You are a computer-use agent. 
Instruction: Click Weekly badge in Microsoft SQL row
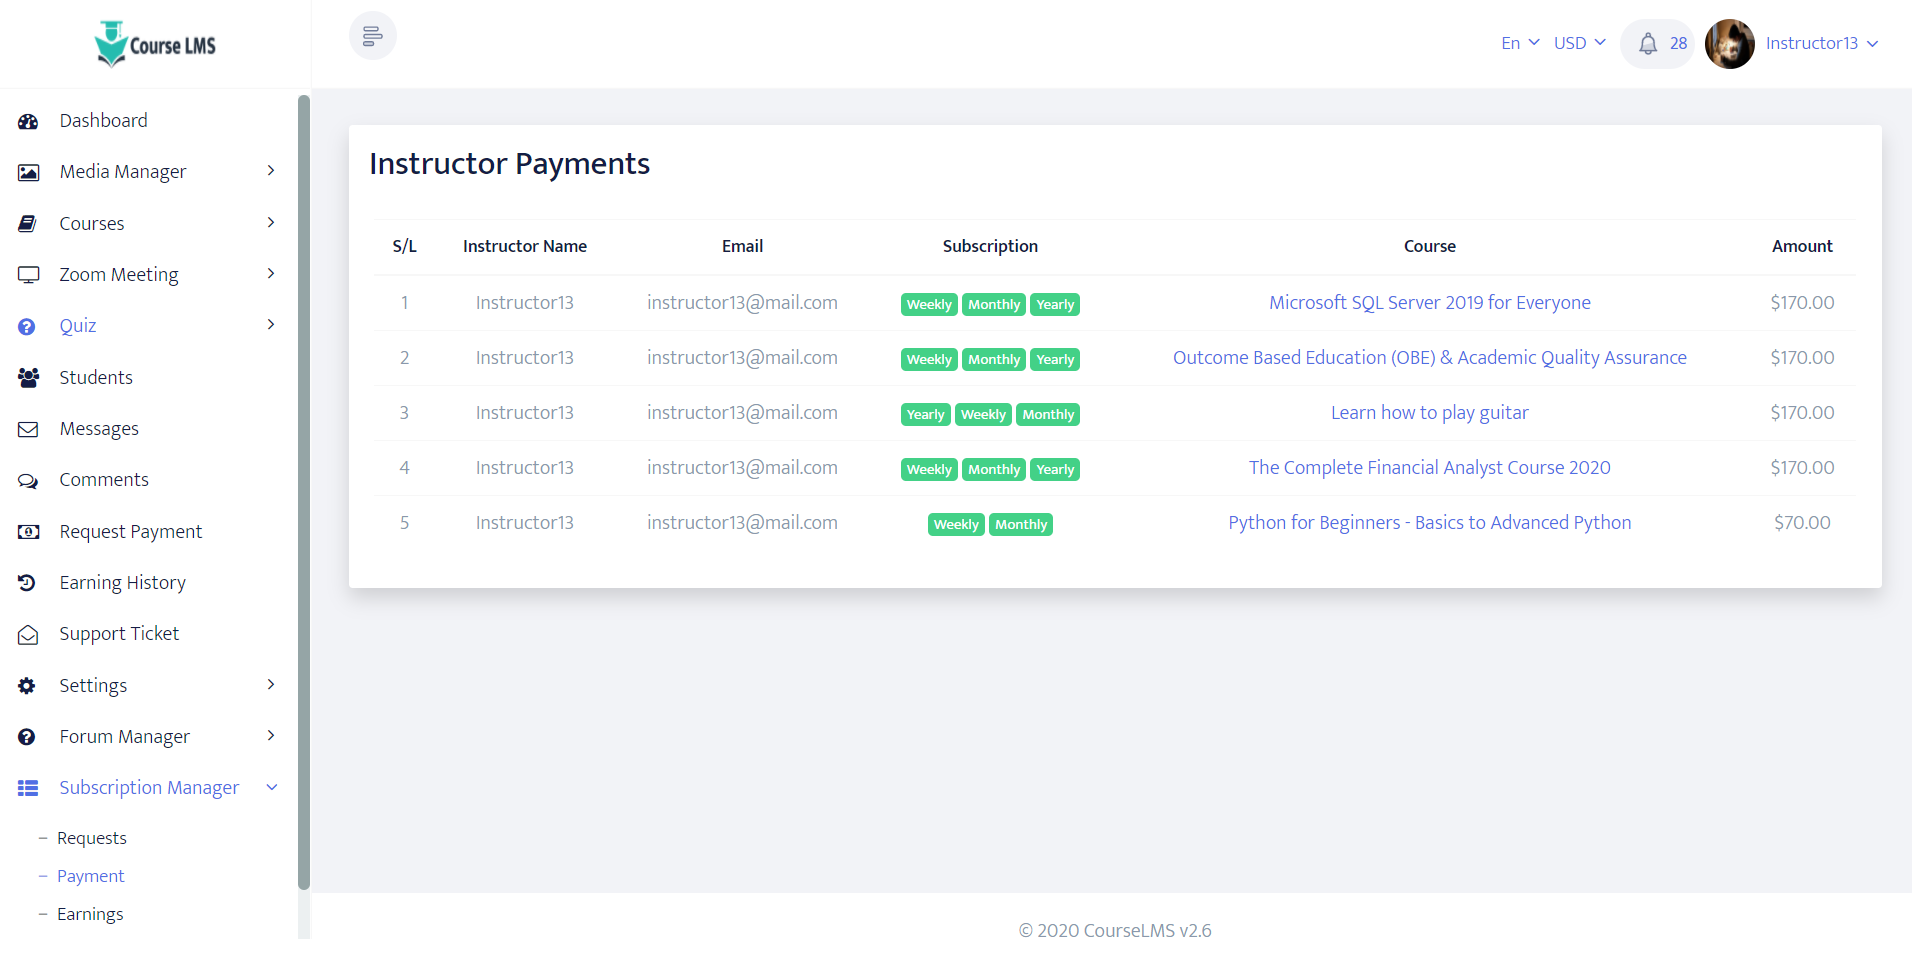tap(929, 304)
